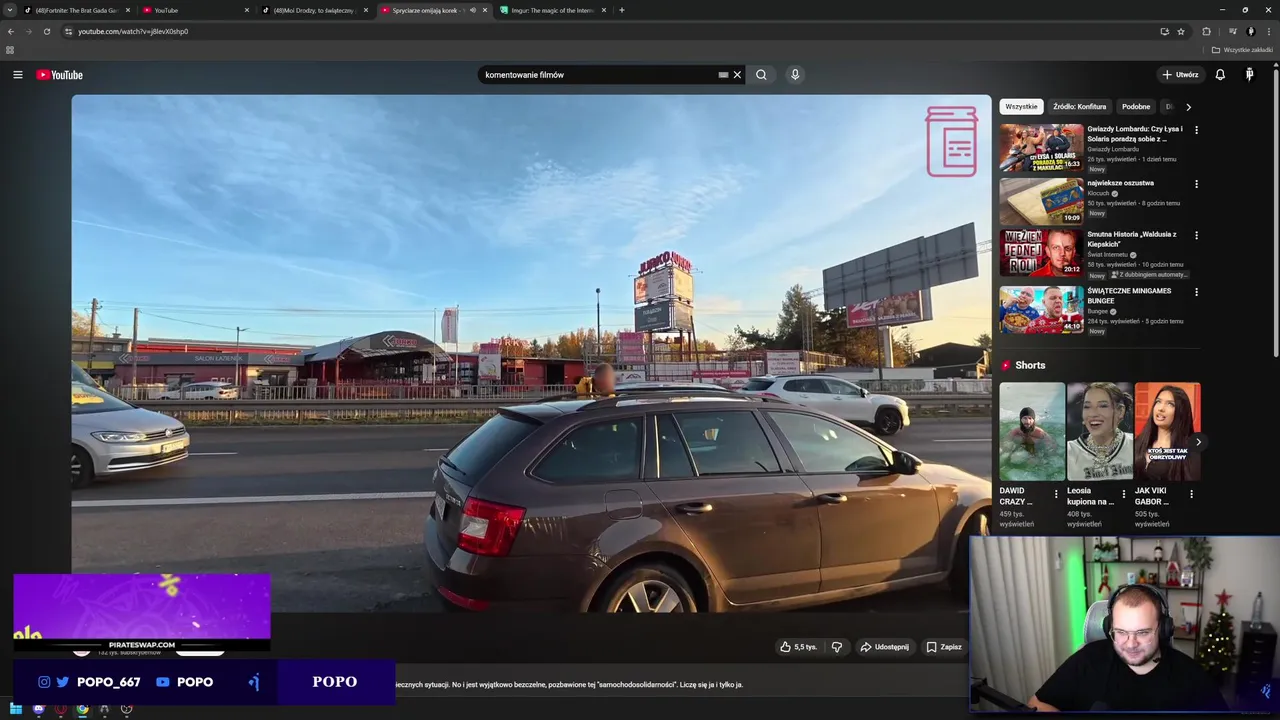This screenshot has width=1280, height=720.
Task: Open the Chrome three-dot menu
Action: pyautogui.click(x=1269, y=31)
